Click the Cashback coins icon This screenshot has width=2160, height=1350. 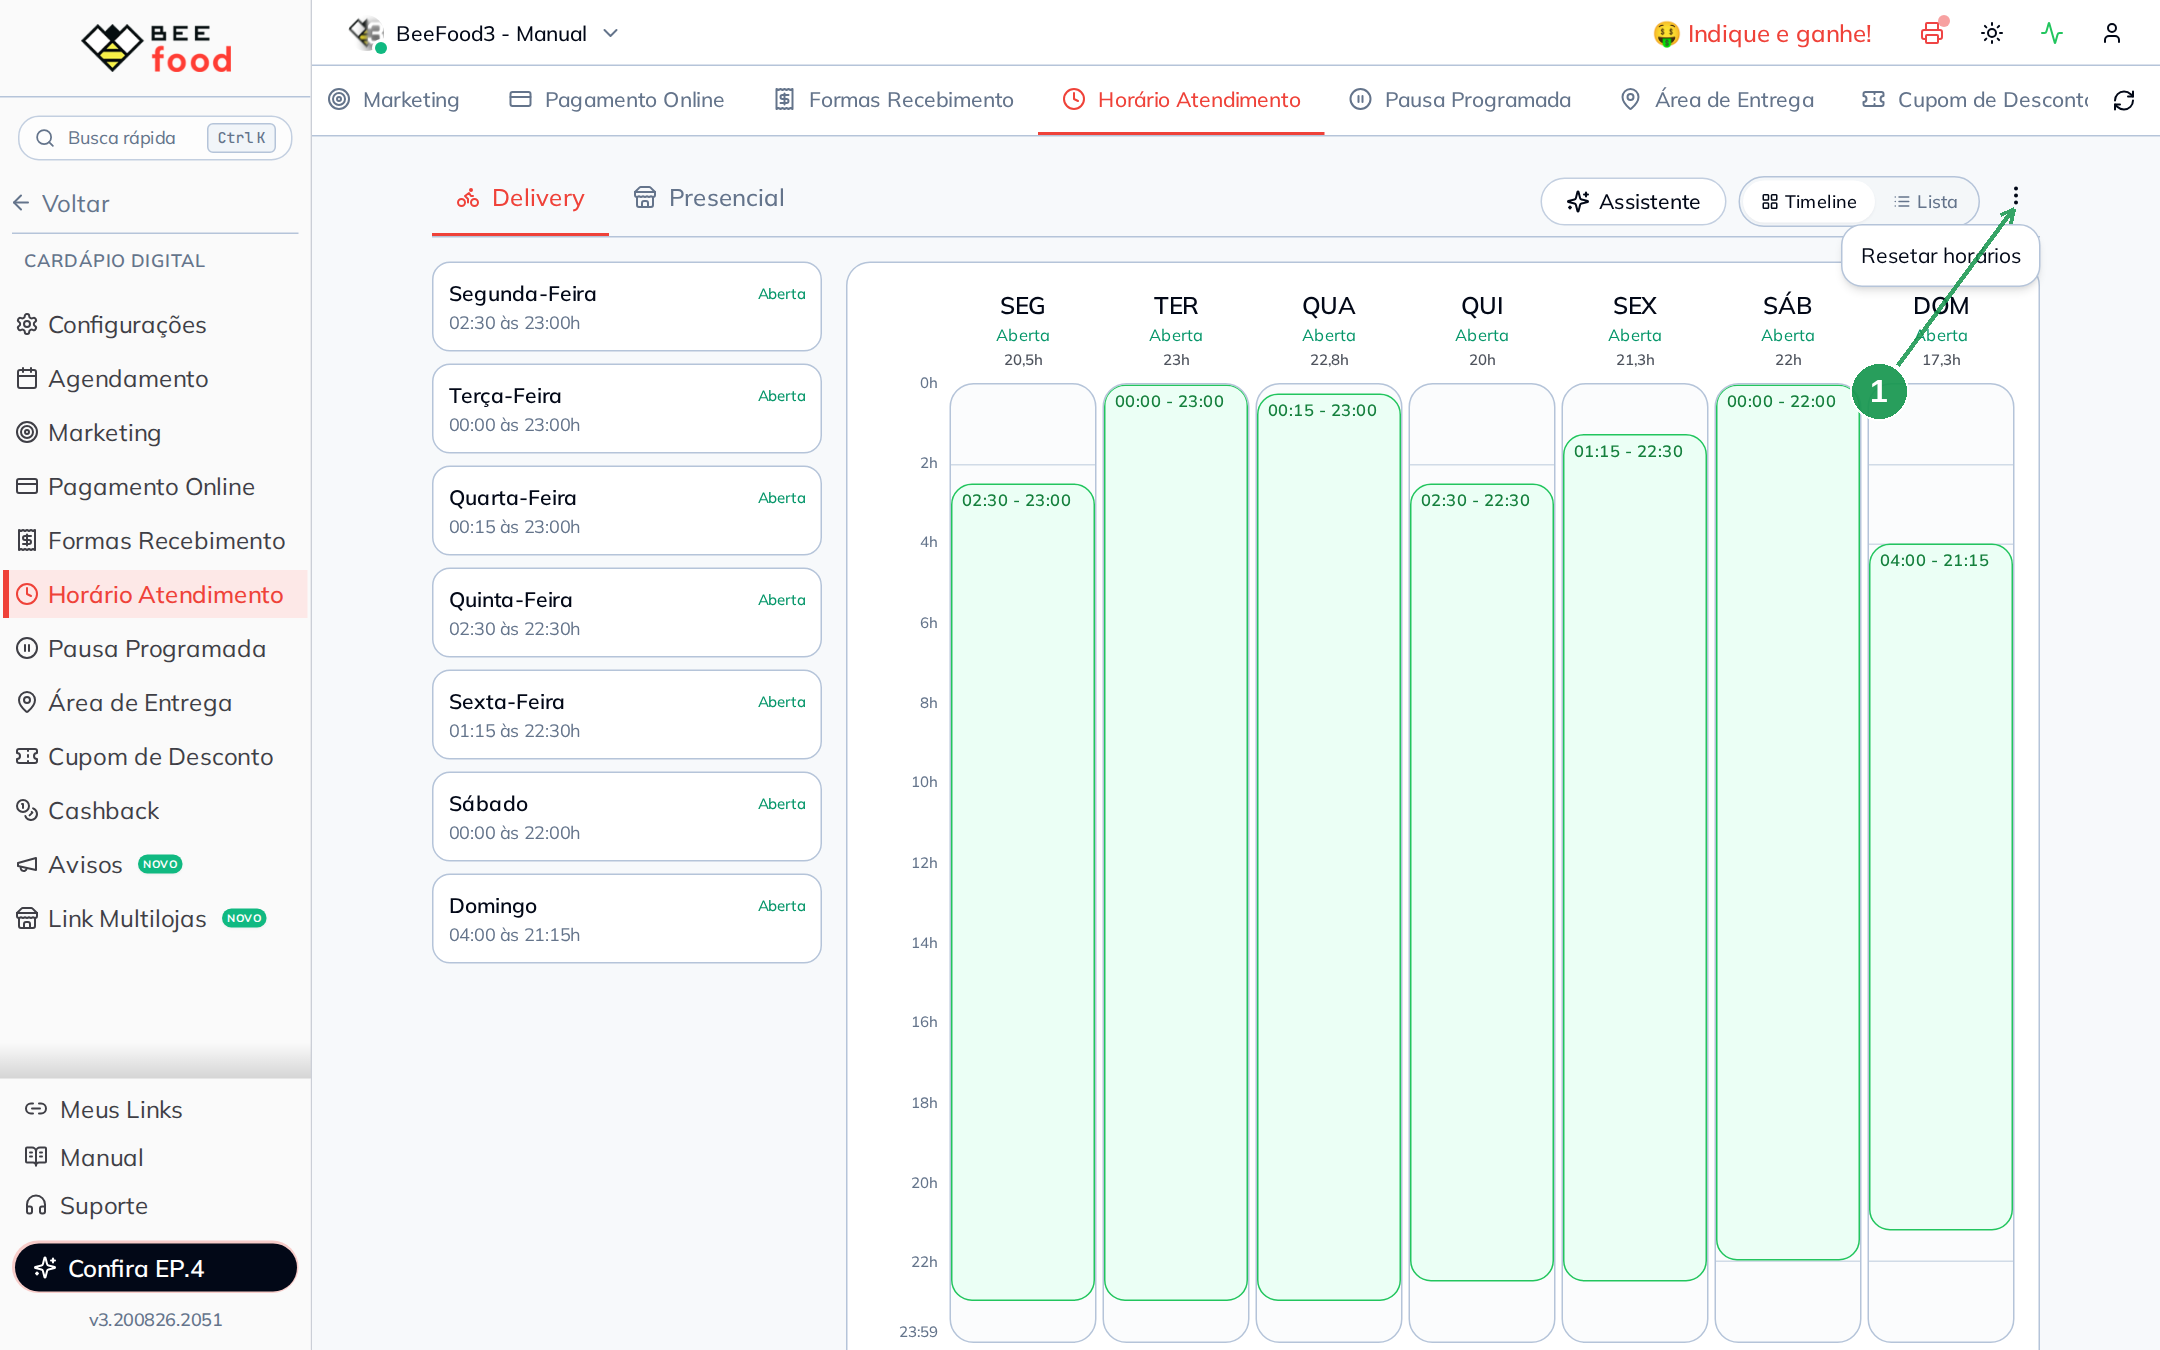pyautogui.click(x=27, y=810)
